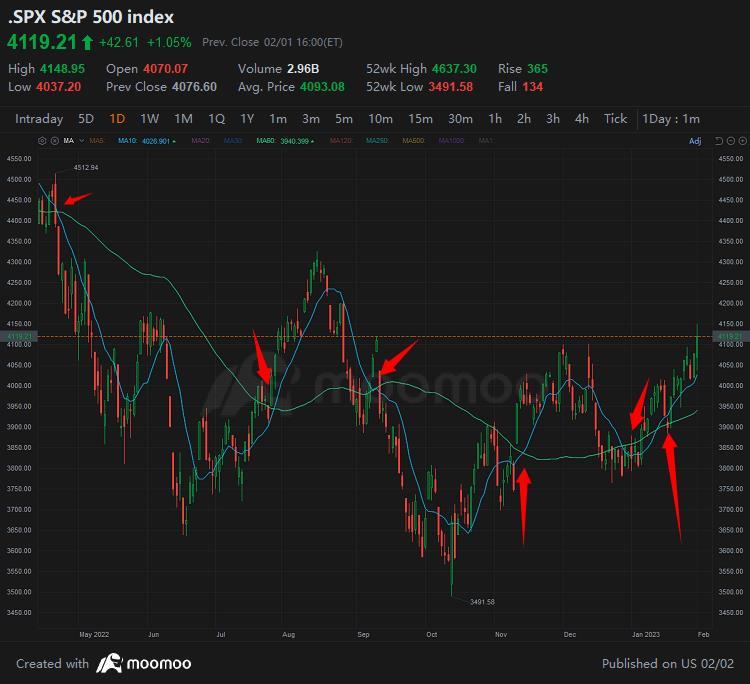Select the 1W timeframe tab

pos(149,118)
